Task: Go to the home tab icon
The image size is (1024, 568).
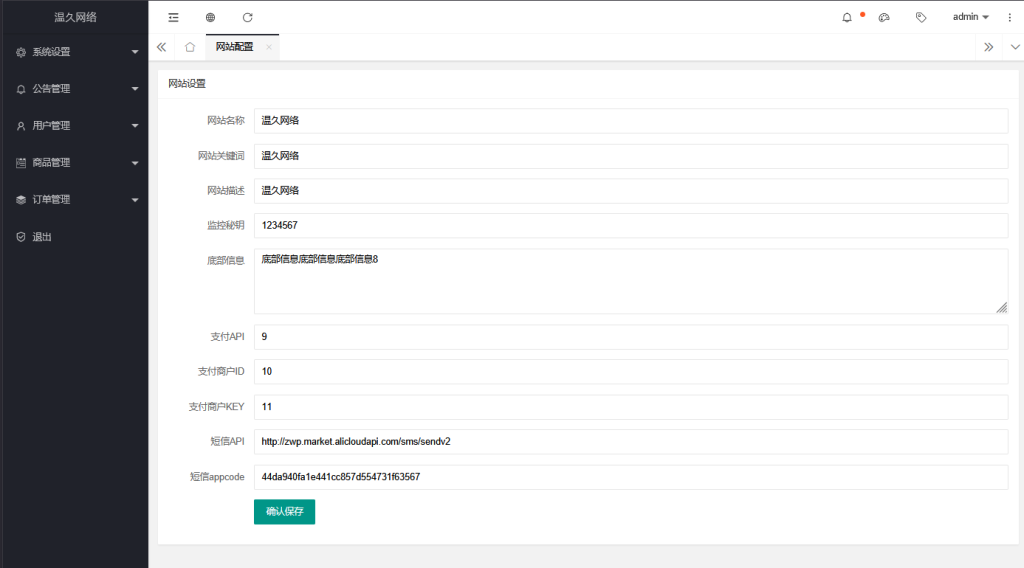Action: coord(190,47)
